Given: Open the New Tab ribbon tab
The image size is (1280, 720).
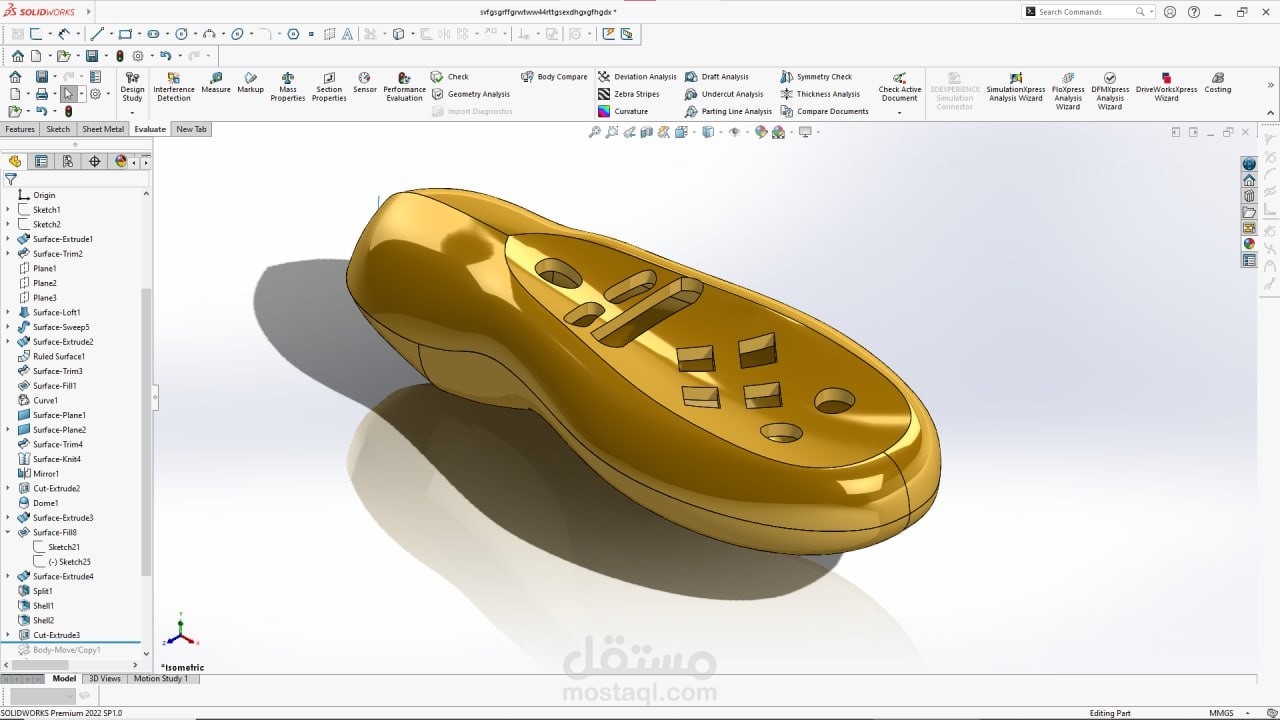Looking at the screenshot, I should 191,129.
